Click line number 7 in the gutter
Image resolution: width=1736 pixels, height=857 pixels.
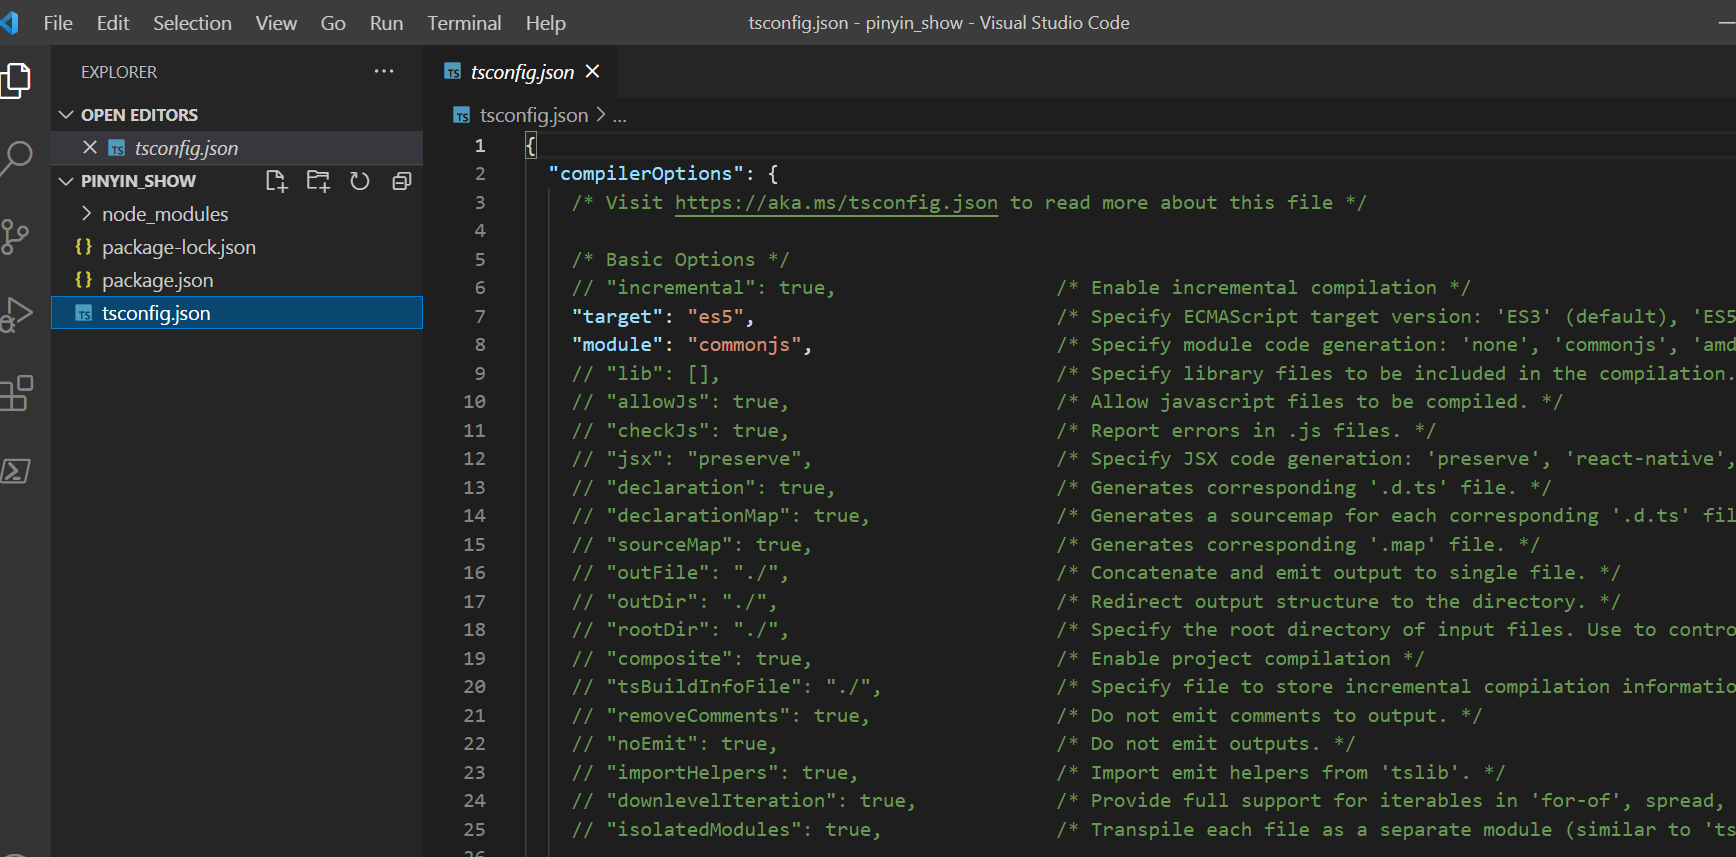[480, 316]
